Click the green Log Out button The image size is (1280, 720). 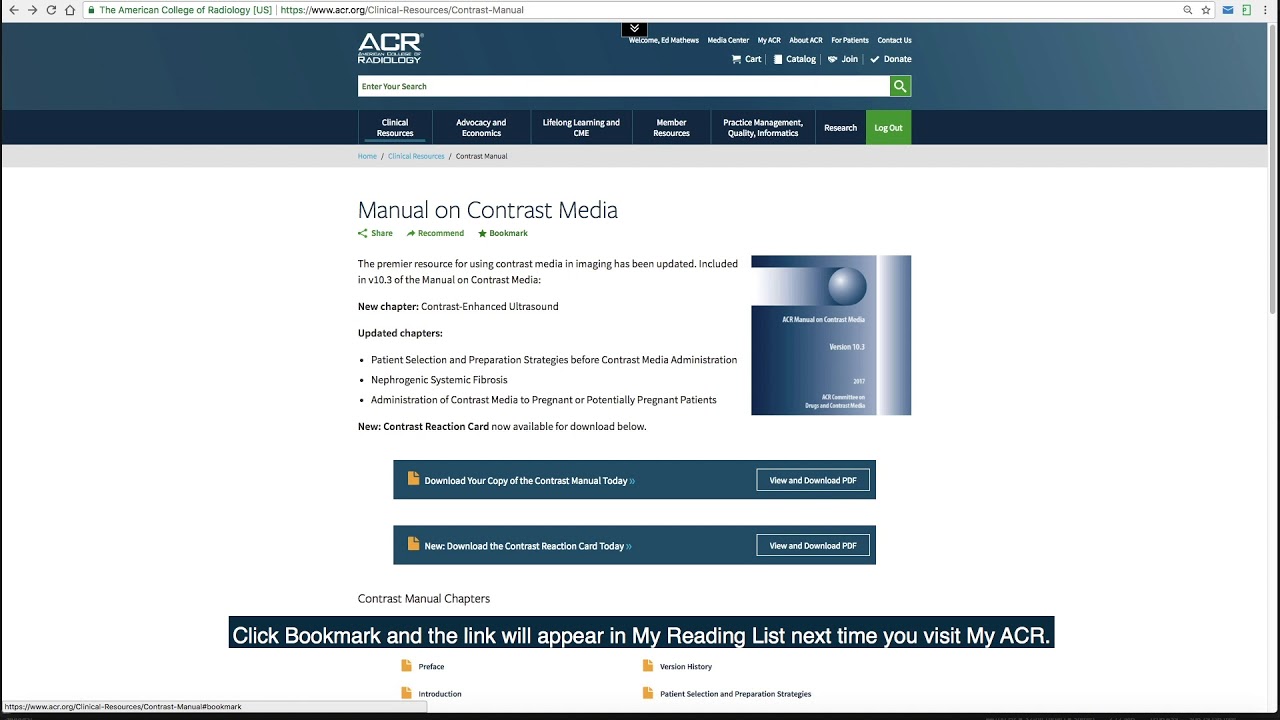click(888, 128)
